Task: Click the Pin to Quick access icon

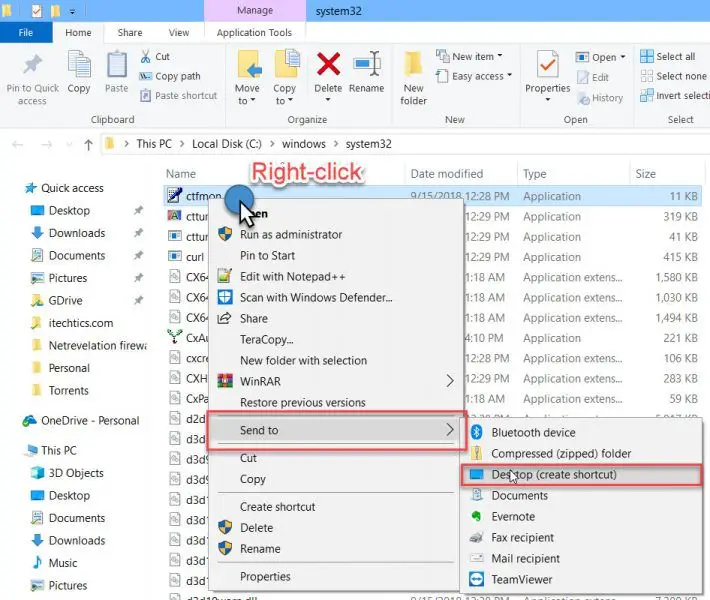Action: pos(32,64)
